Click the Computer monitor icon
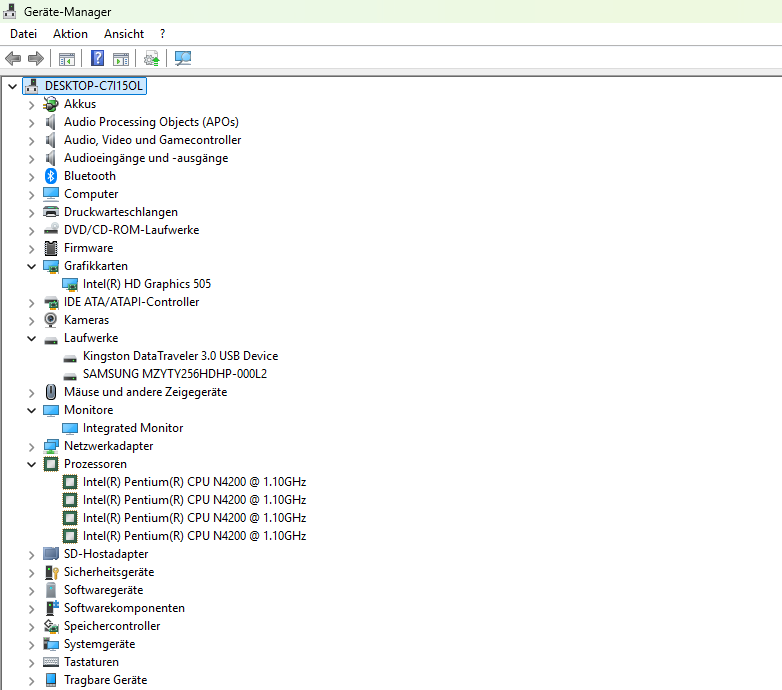 (51, 194)
